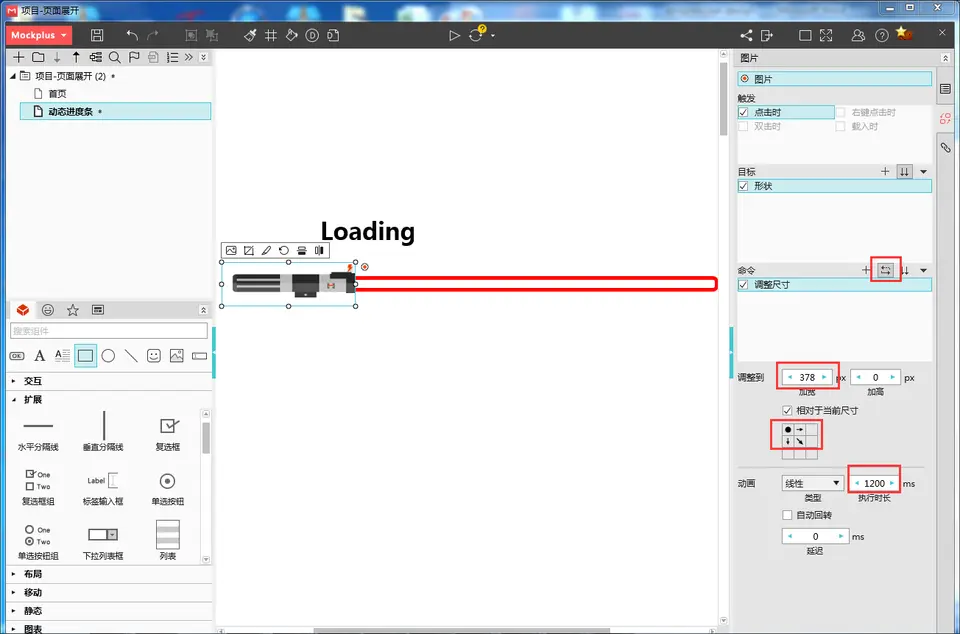Screen dimensions: 960x634
Task: Open the replace image tool above lightsaber
Action: (231, 250)
